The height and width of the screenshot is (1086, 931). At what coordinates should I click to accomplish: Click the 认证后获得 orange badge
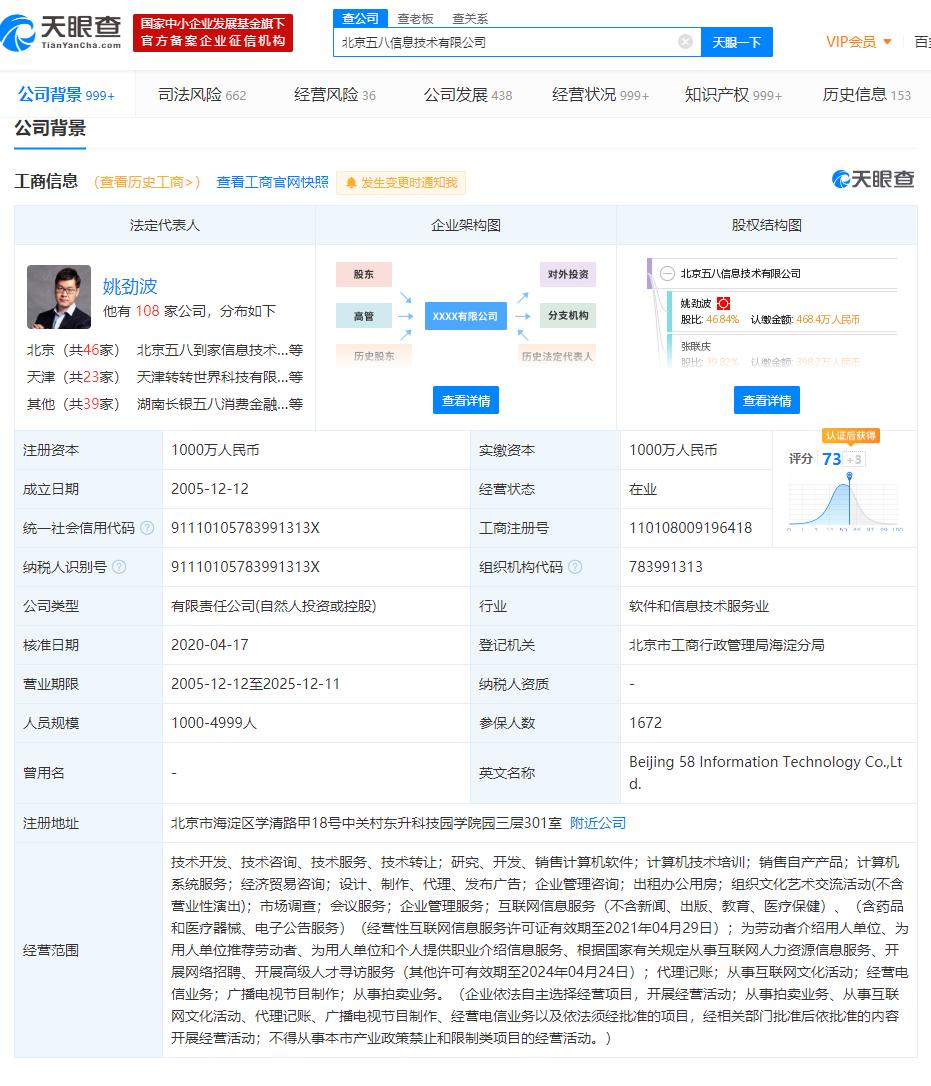point(851,436)
